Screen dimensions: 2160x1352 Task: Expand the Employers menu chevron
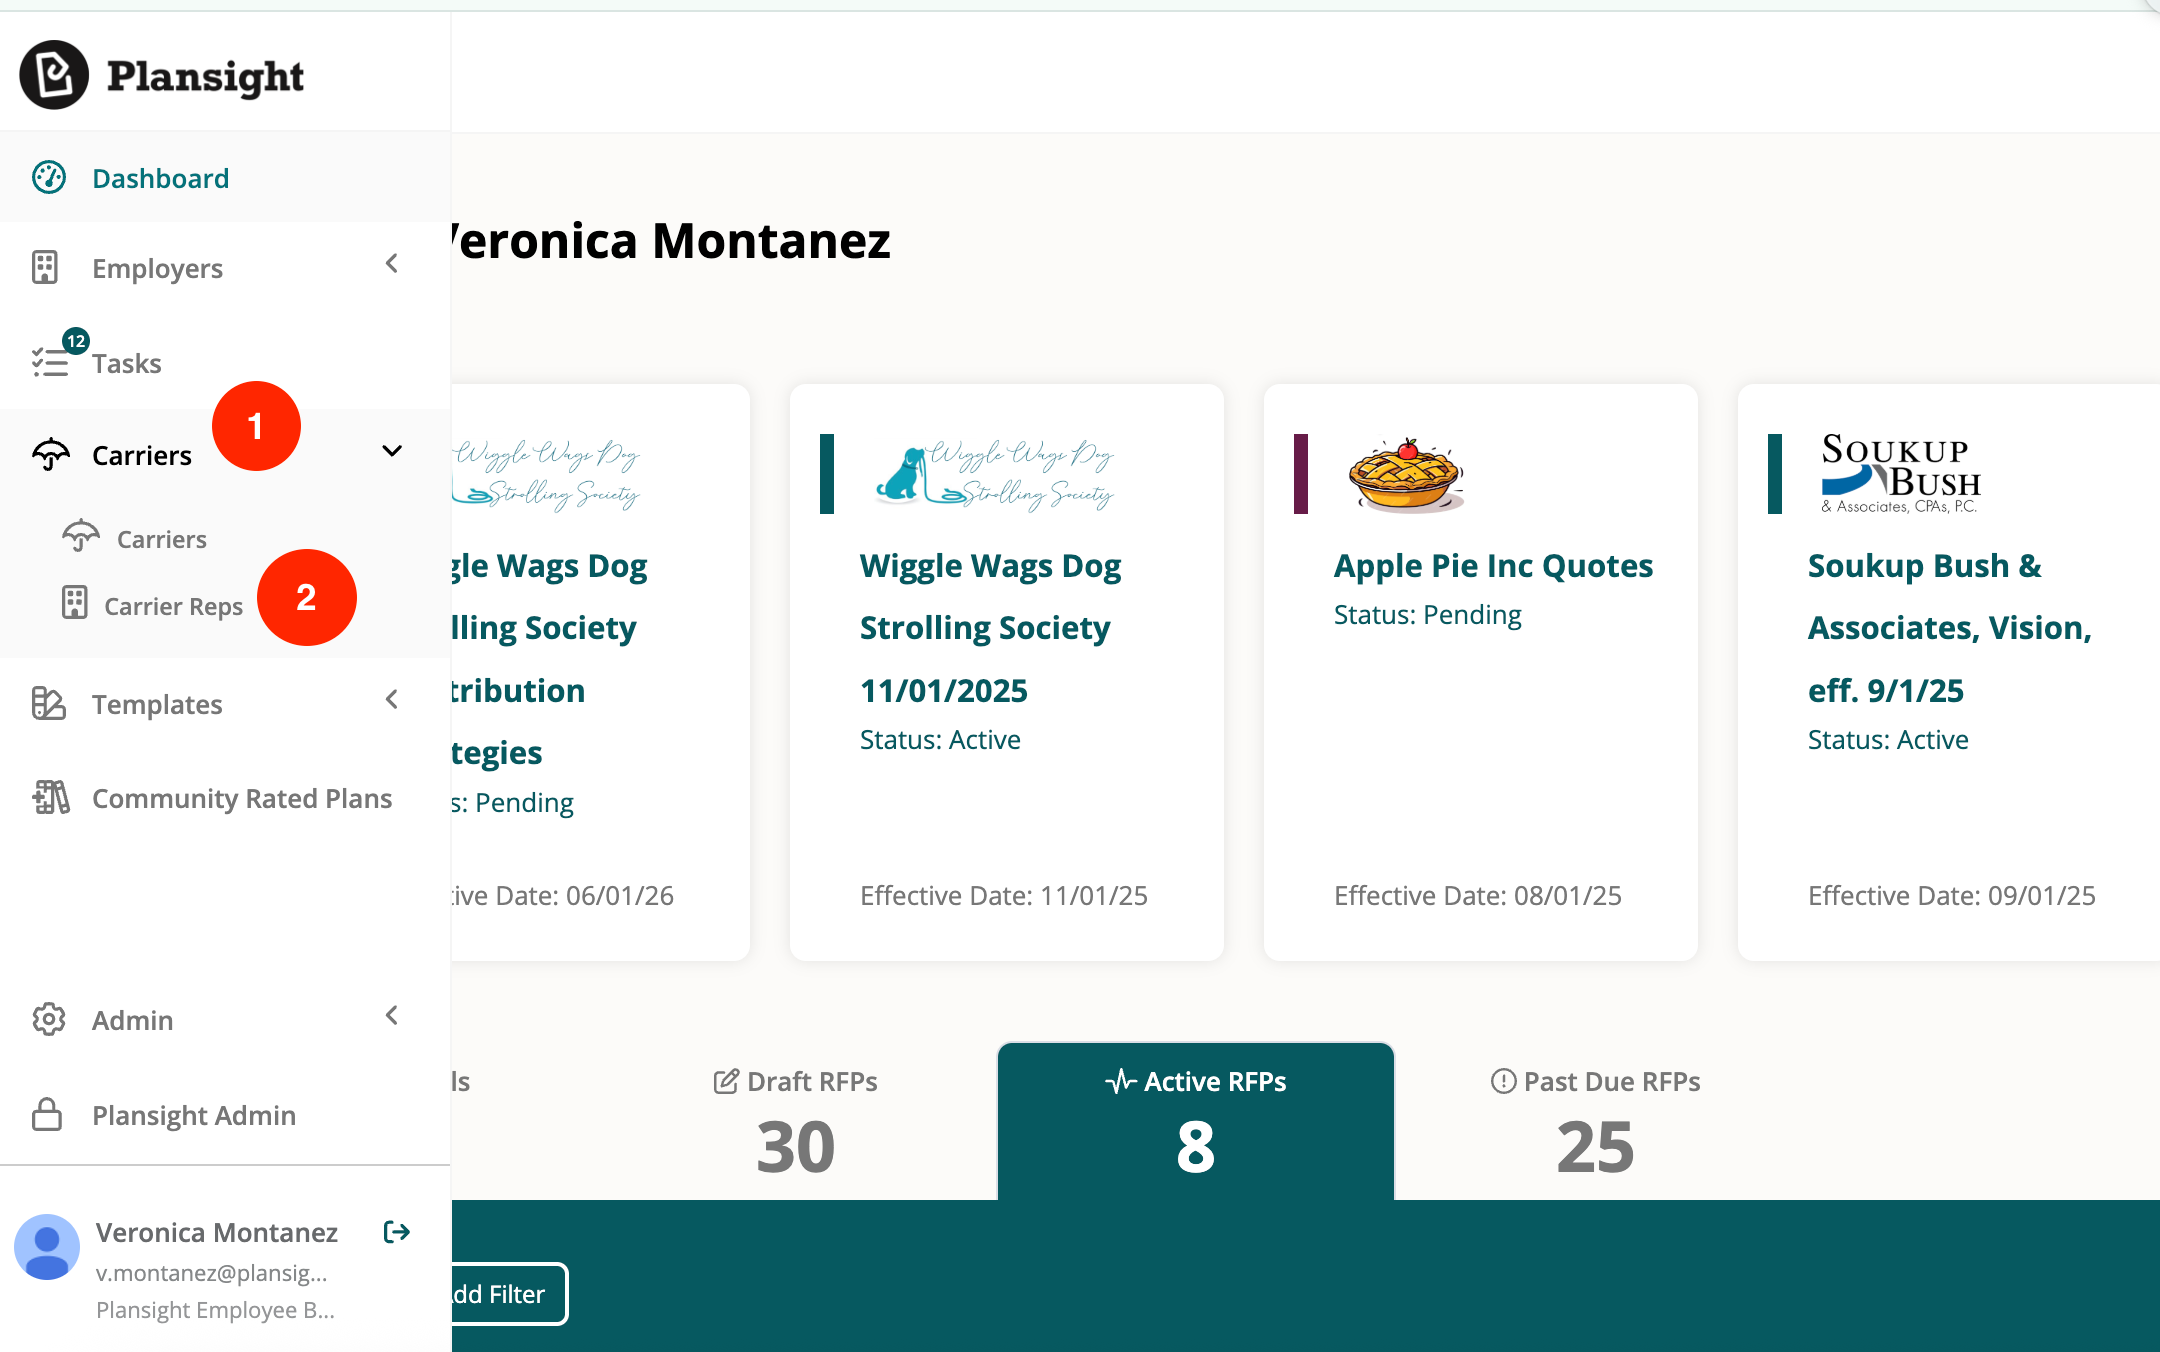click(x=392, y=264)
